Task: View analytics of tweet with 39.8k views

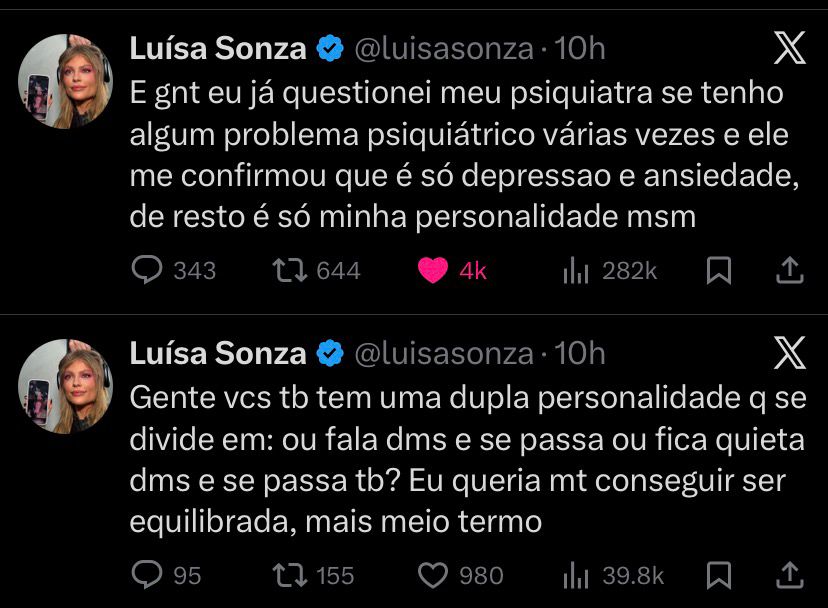Action: click(576, 574)
